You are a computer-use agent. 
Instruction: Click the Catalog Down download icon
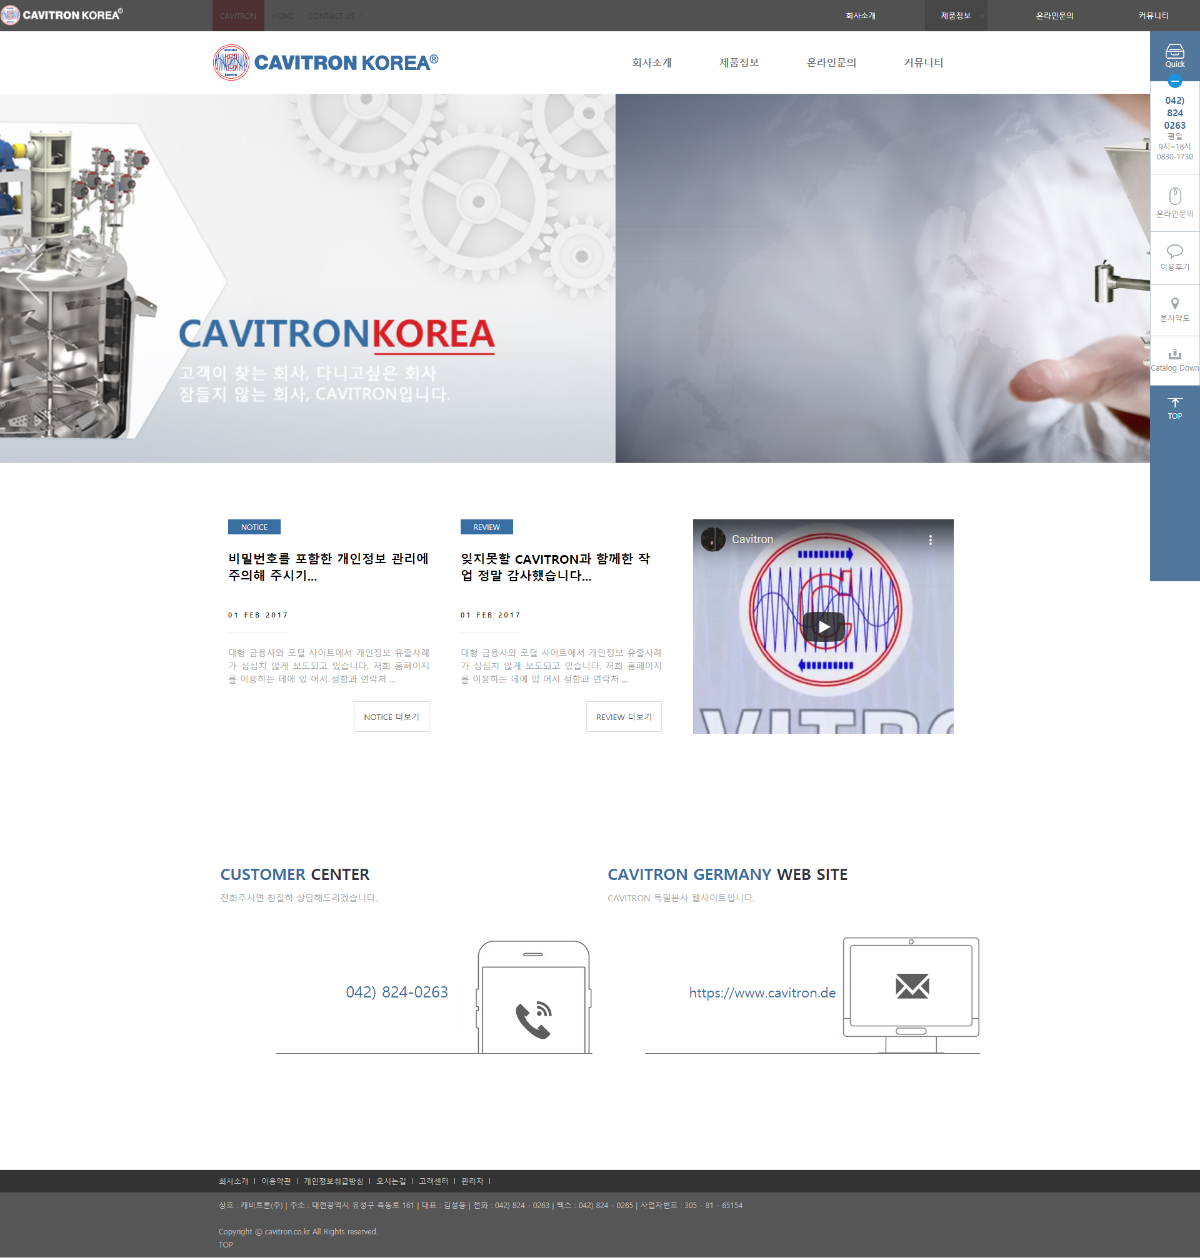pyautogui.click(x=1175, y=355)
